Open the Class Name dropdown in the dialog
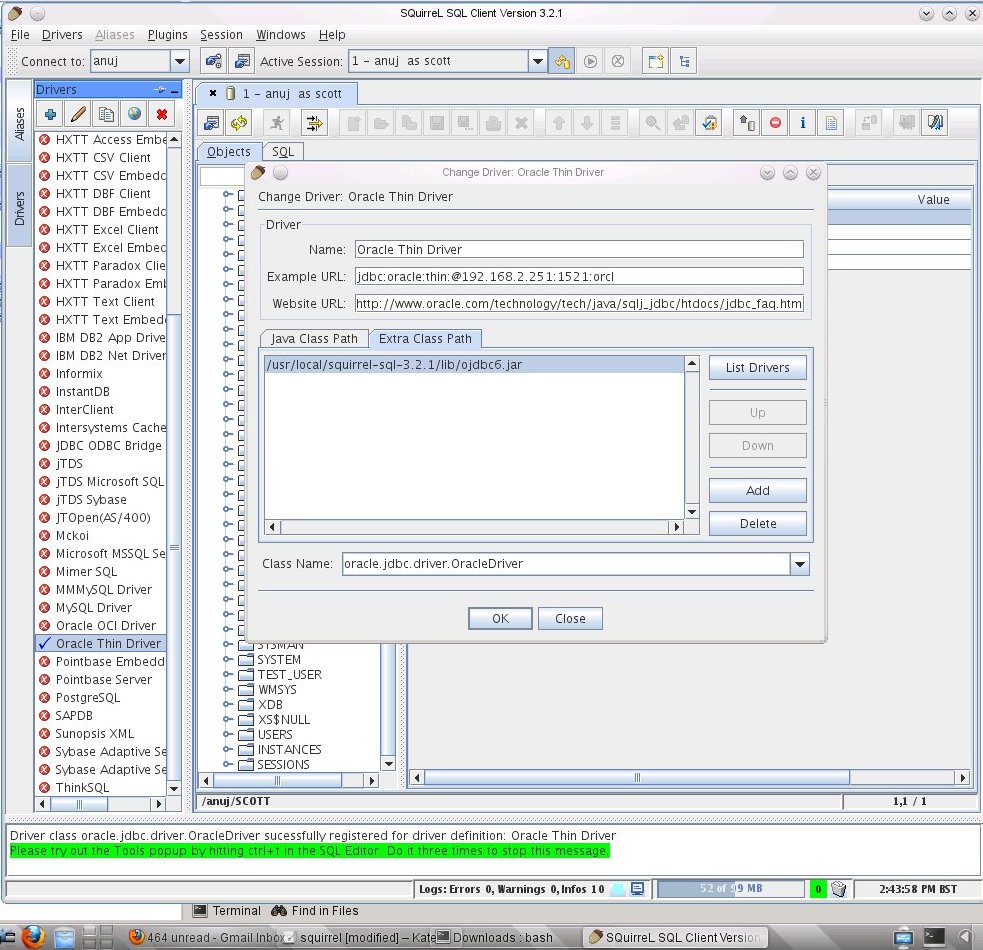983x950 pixels. [x=799, y=563]
